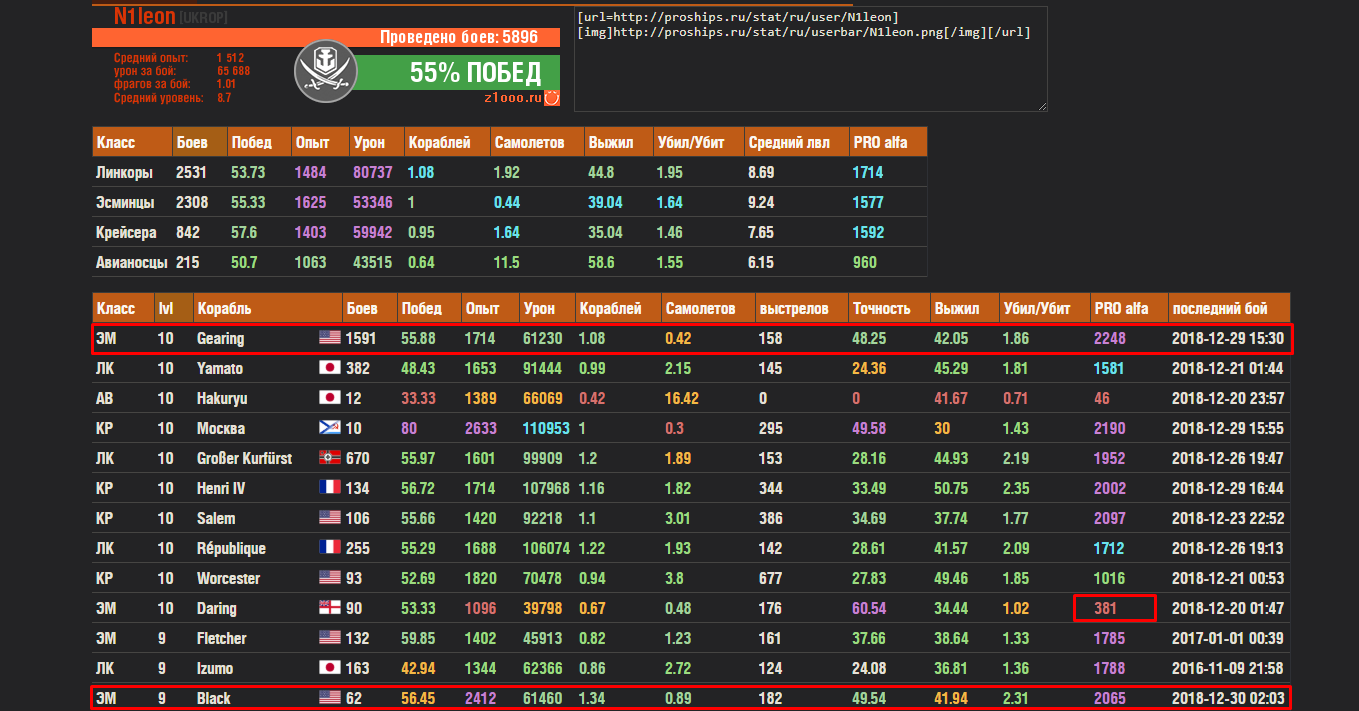Click Daring's PRO alfa value 381

tap(1106, 608)
